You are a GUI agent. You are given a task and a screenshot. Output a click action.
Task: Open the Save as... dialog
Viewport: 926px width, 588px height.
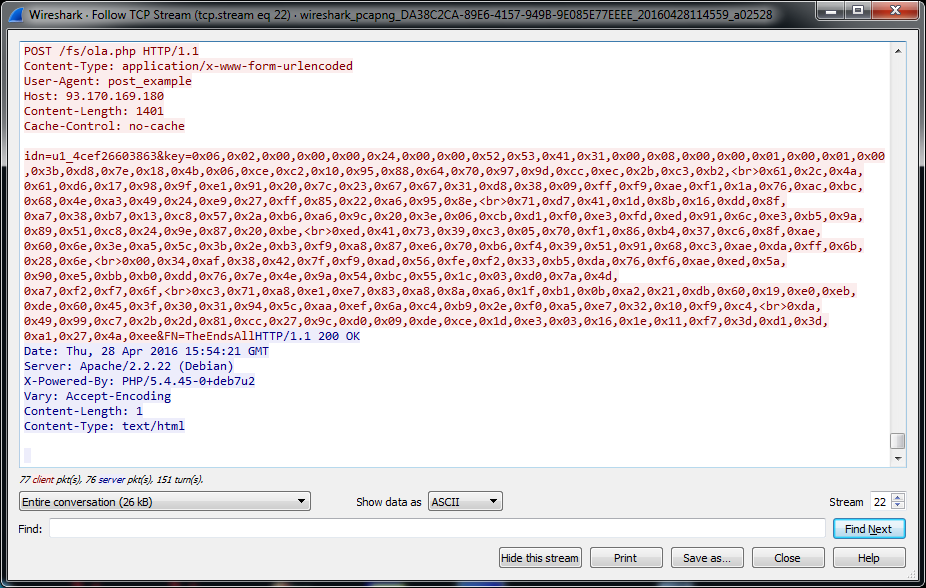tap(707, 558)
